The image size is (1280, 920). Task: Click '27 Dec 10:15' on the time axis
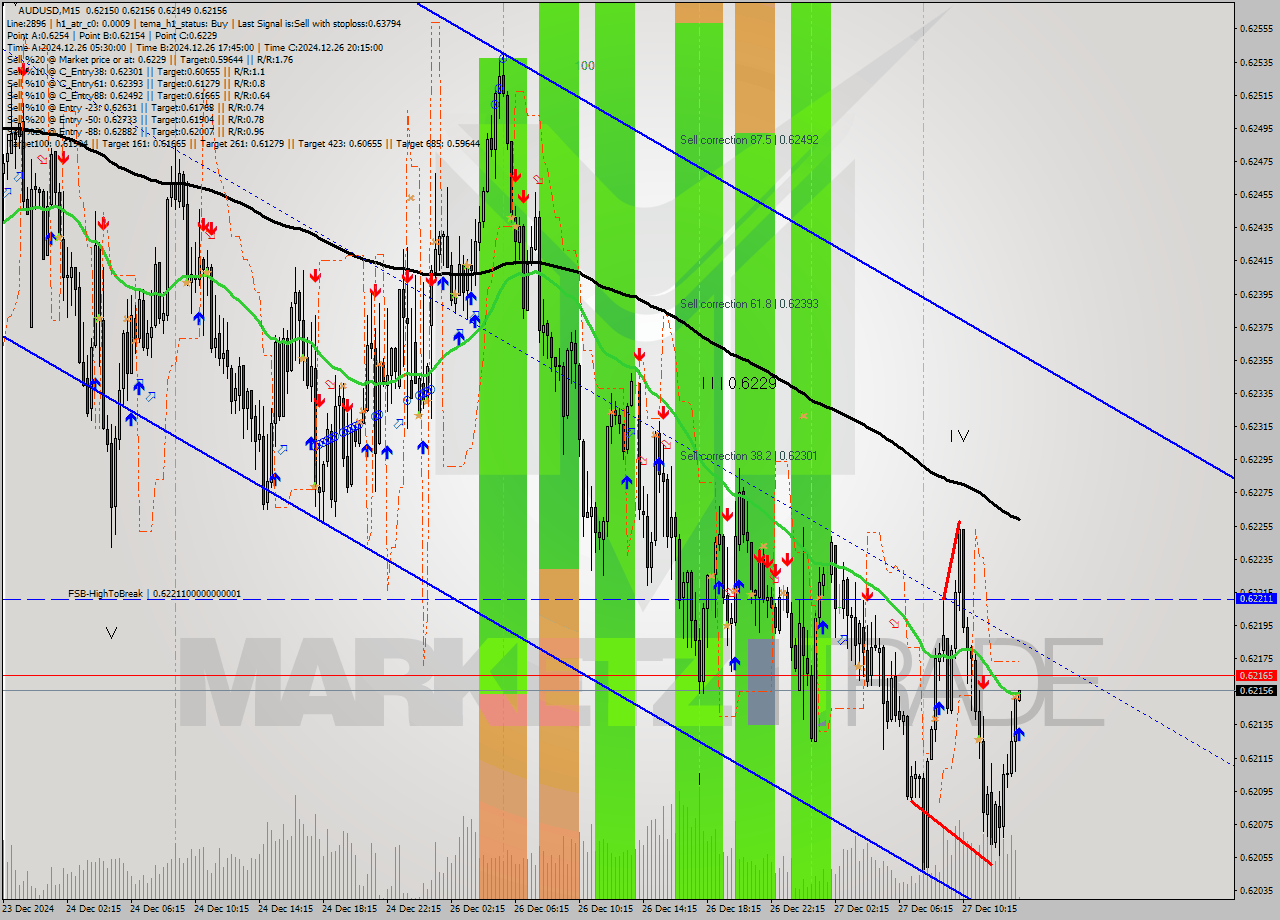point(992,909)
